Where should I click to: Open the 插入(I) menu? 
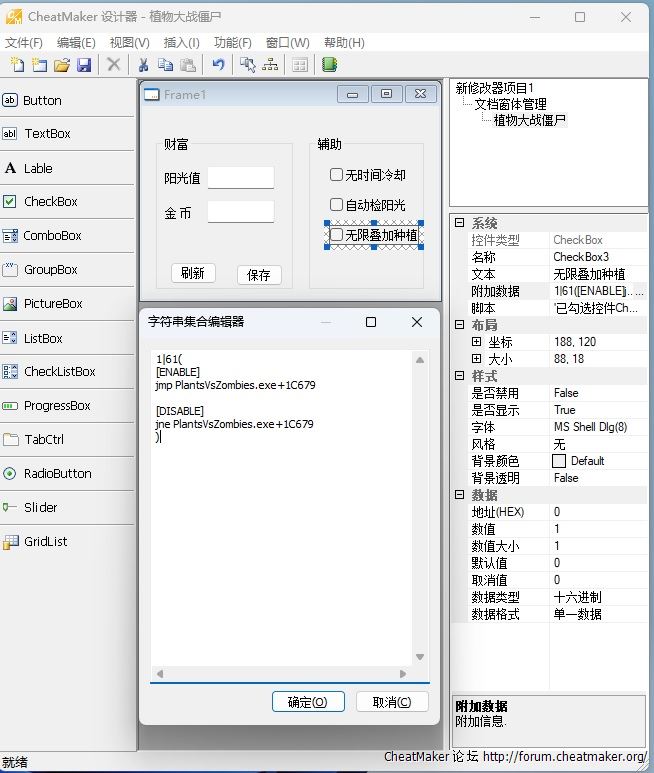181,43
